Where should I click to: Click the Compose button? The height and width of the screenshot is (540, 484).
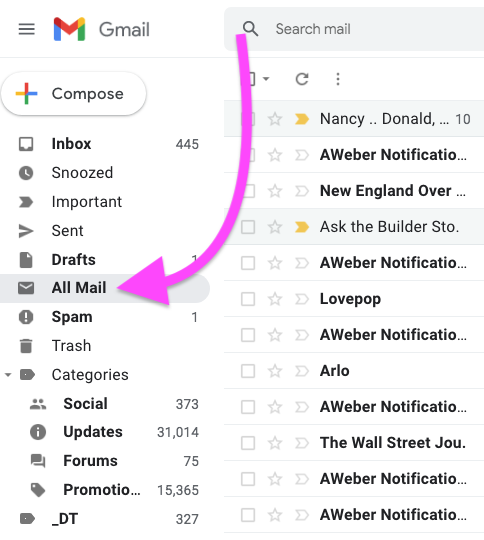tap(74, 94)
